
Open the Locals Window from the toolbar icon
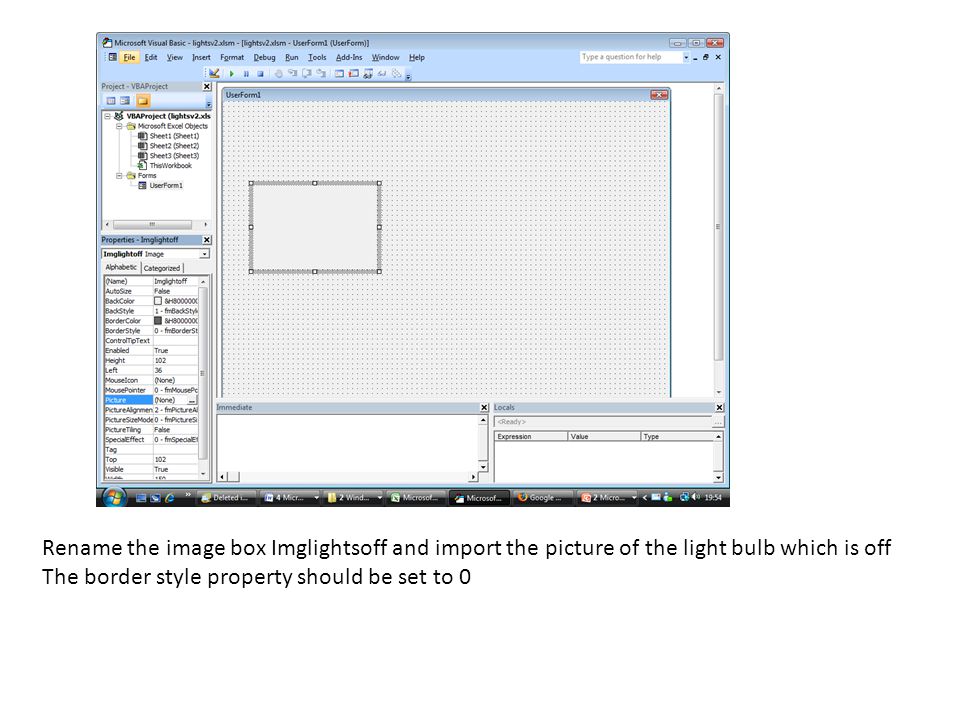pyautogui.click(x=339, y=73)
